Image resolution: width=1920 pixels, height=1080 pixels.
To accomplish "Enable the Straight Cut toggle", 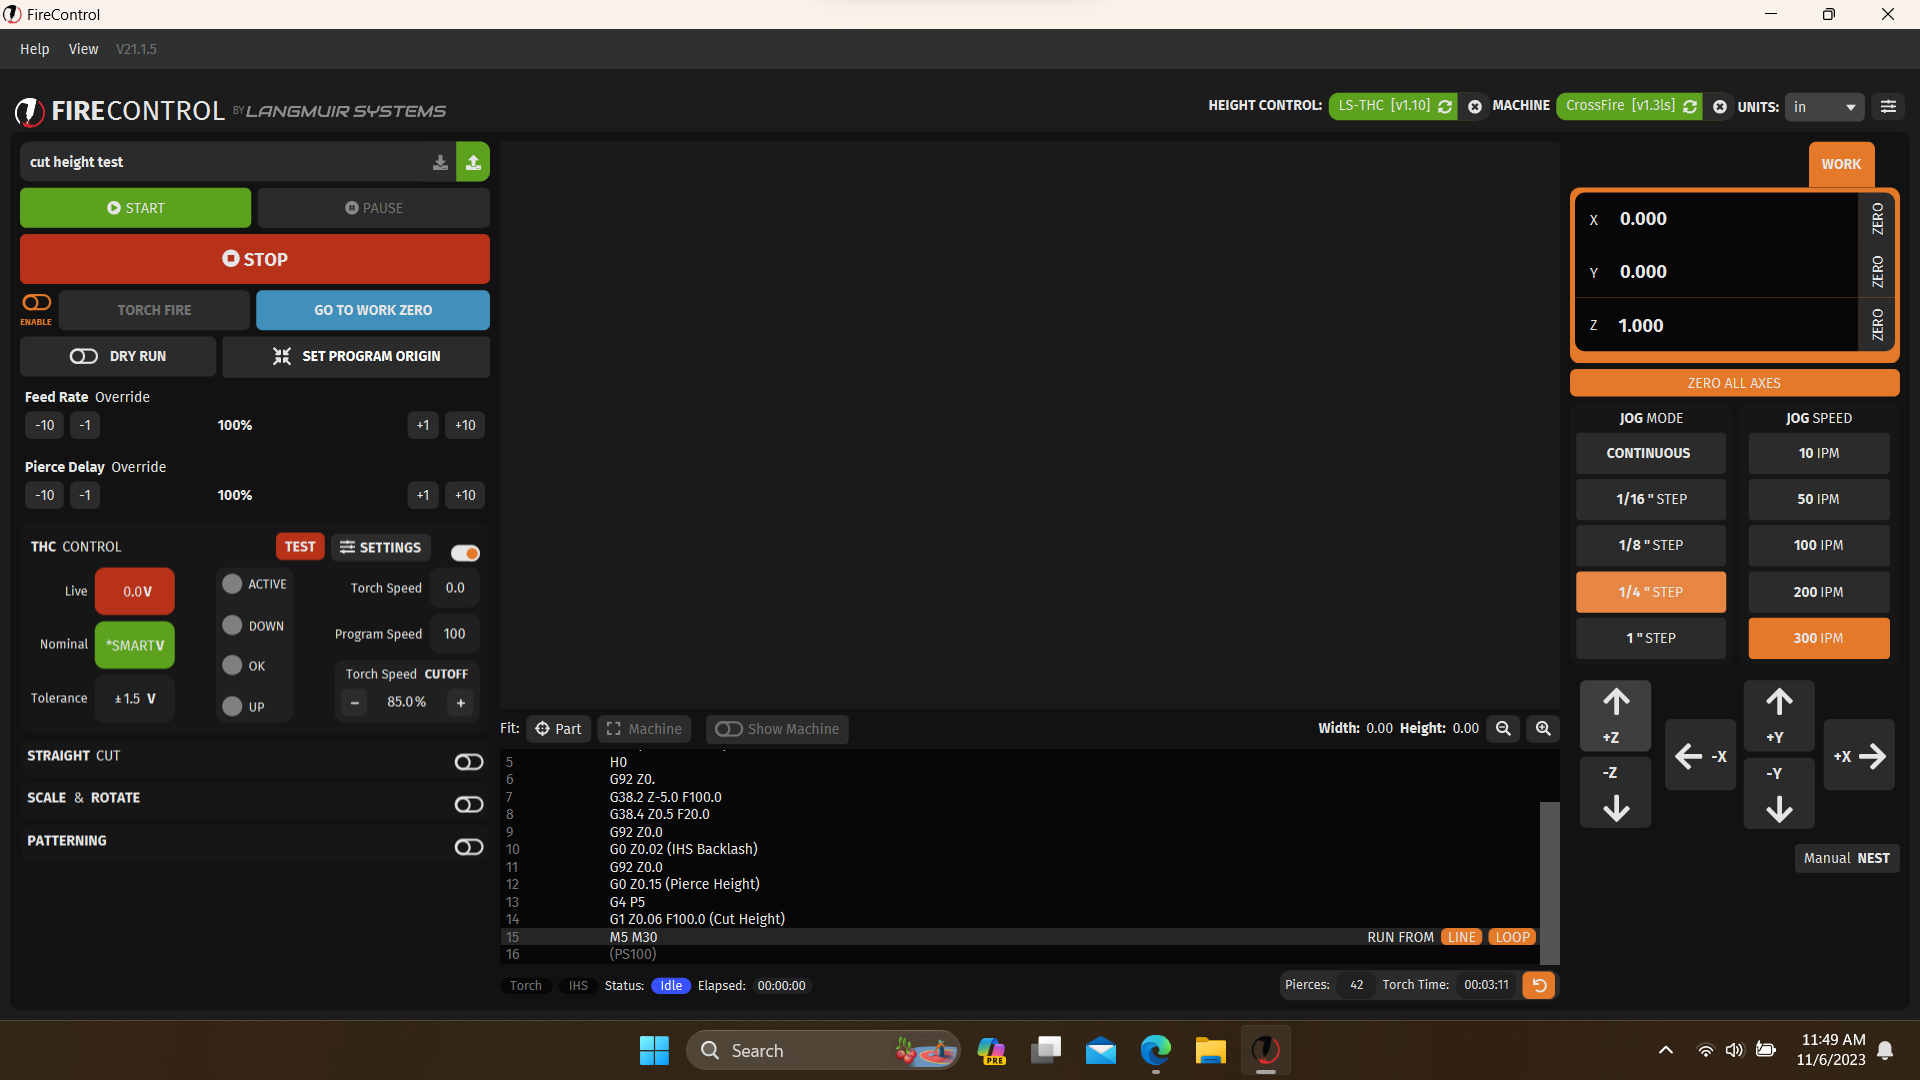I will pos(468,762).
